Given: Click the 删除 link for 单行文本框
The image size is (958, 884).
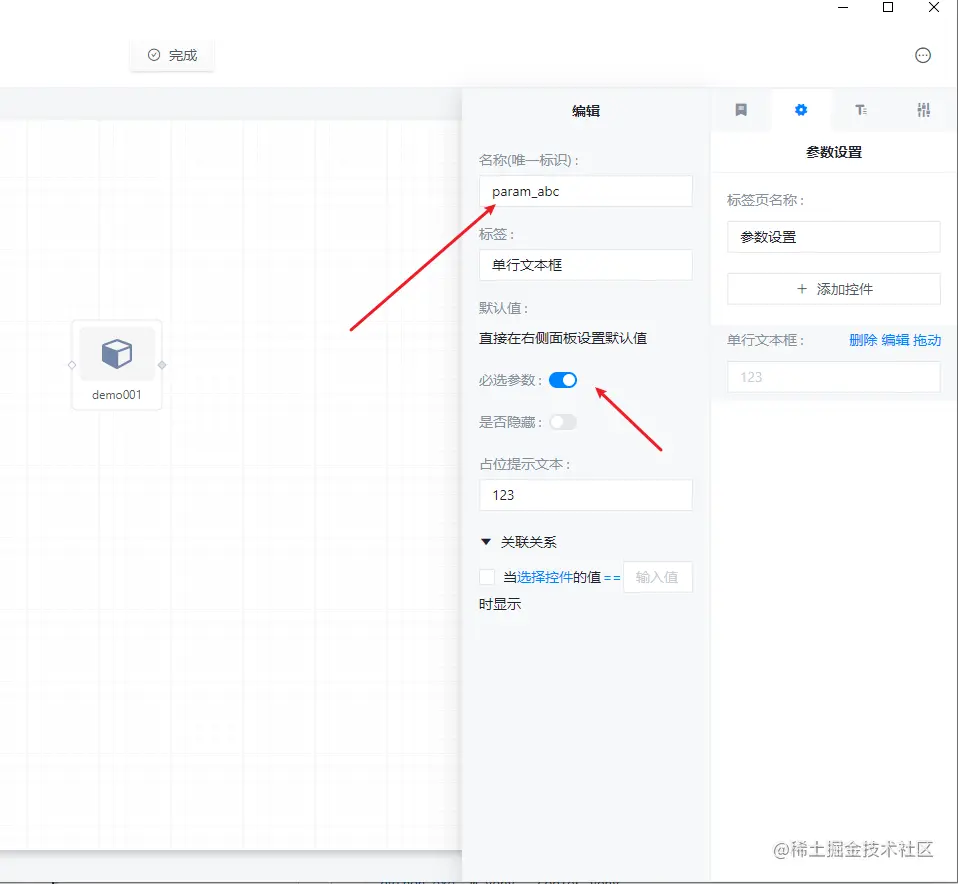Looking at the screenshot, I should pyautogui.click(x=863, y=340).
